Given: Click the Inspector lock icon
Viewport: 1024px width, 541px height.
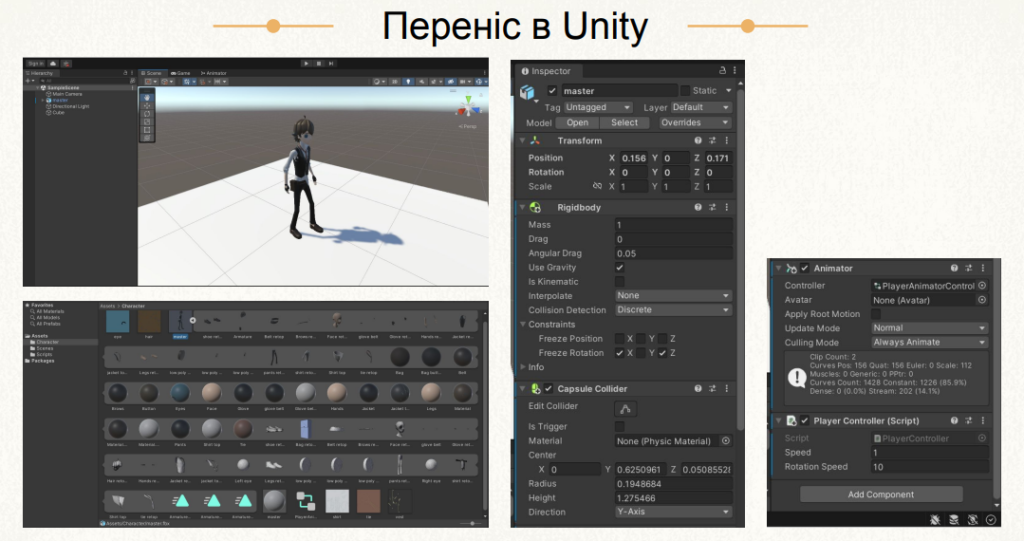Looking at the screenshot, I should click(722, 71).
